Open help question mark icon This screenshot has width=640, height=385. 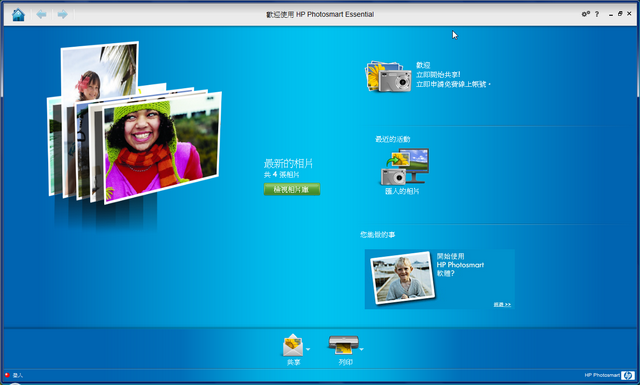(x=597, y=14)
